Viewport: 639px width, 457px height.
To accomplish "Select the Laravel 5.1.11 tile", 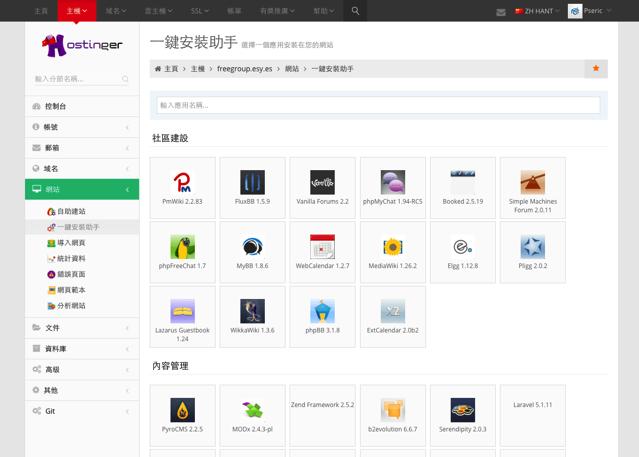I will (x=533, y=415).
